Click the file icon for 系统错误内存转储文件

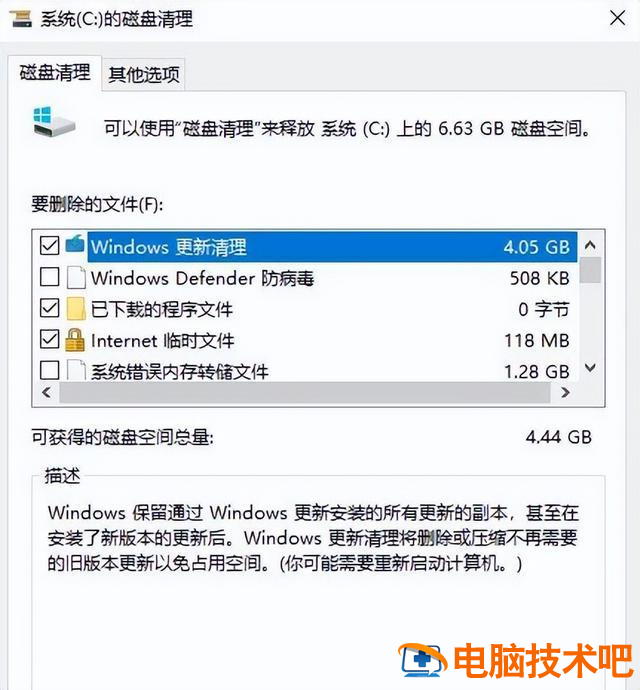[76, 370]
